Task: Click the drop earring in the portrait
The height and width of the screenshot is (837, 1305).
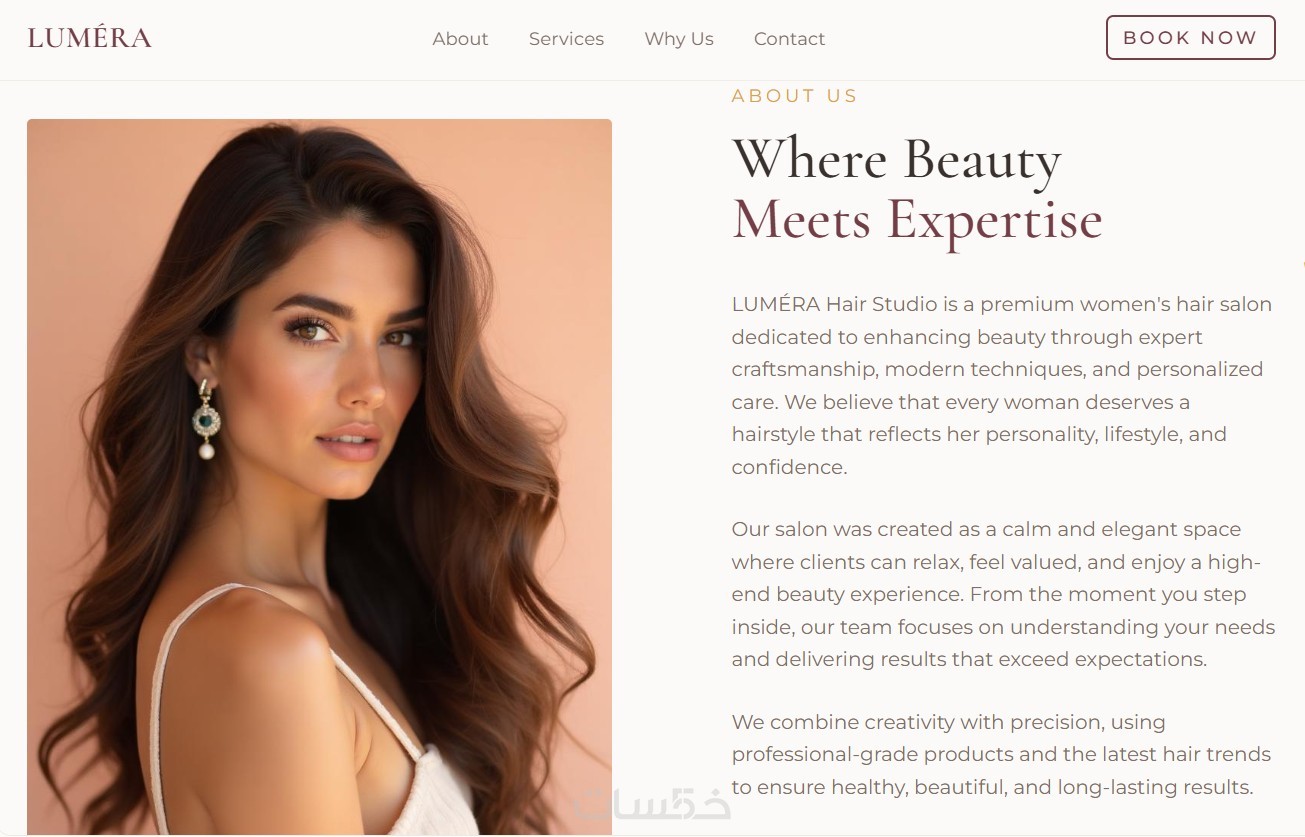Action: click(x=206, y=420)
